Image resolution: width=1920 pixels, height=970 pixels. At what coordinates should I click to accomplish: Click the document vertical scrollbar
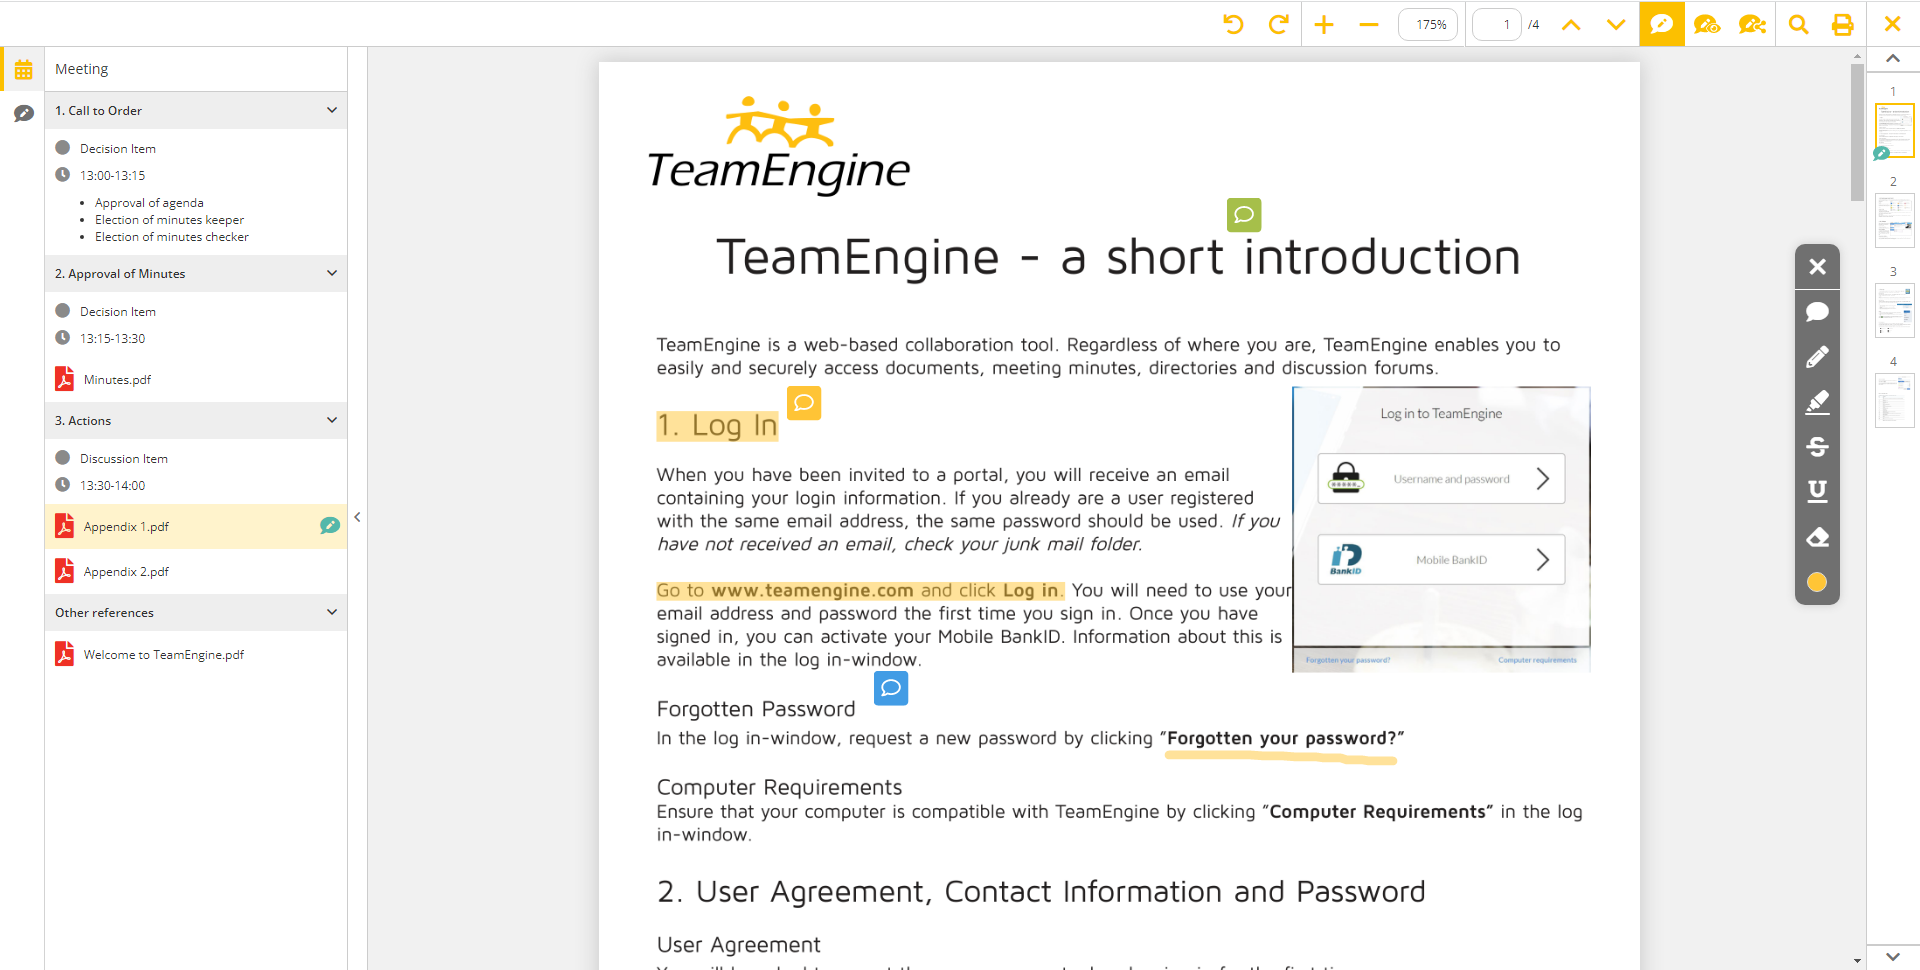tap(1857, 133)
